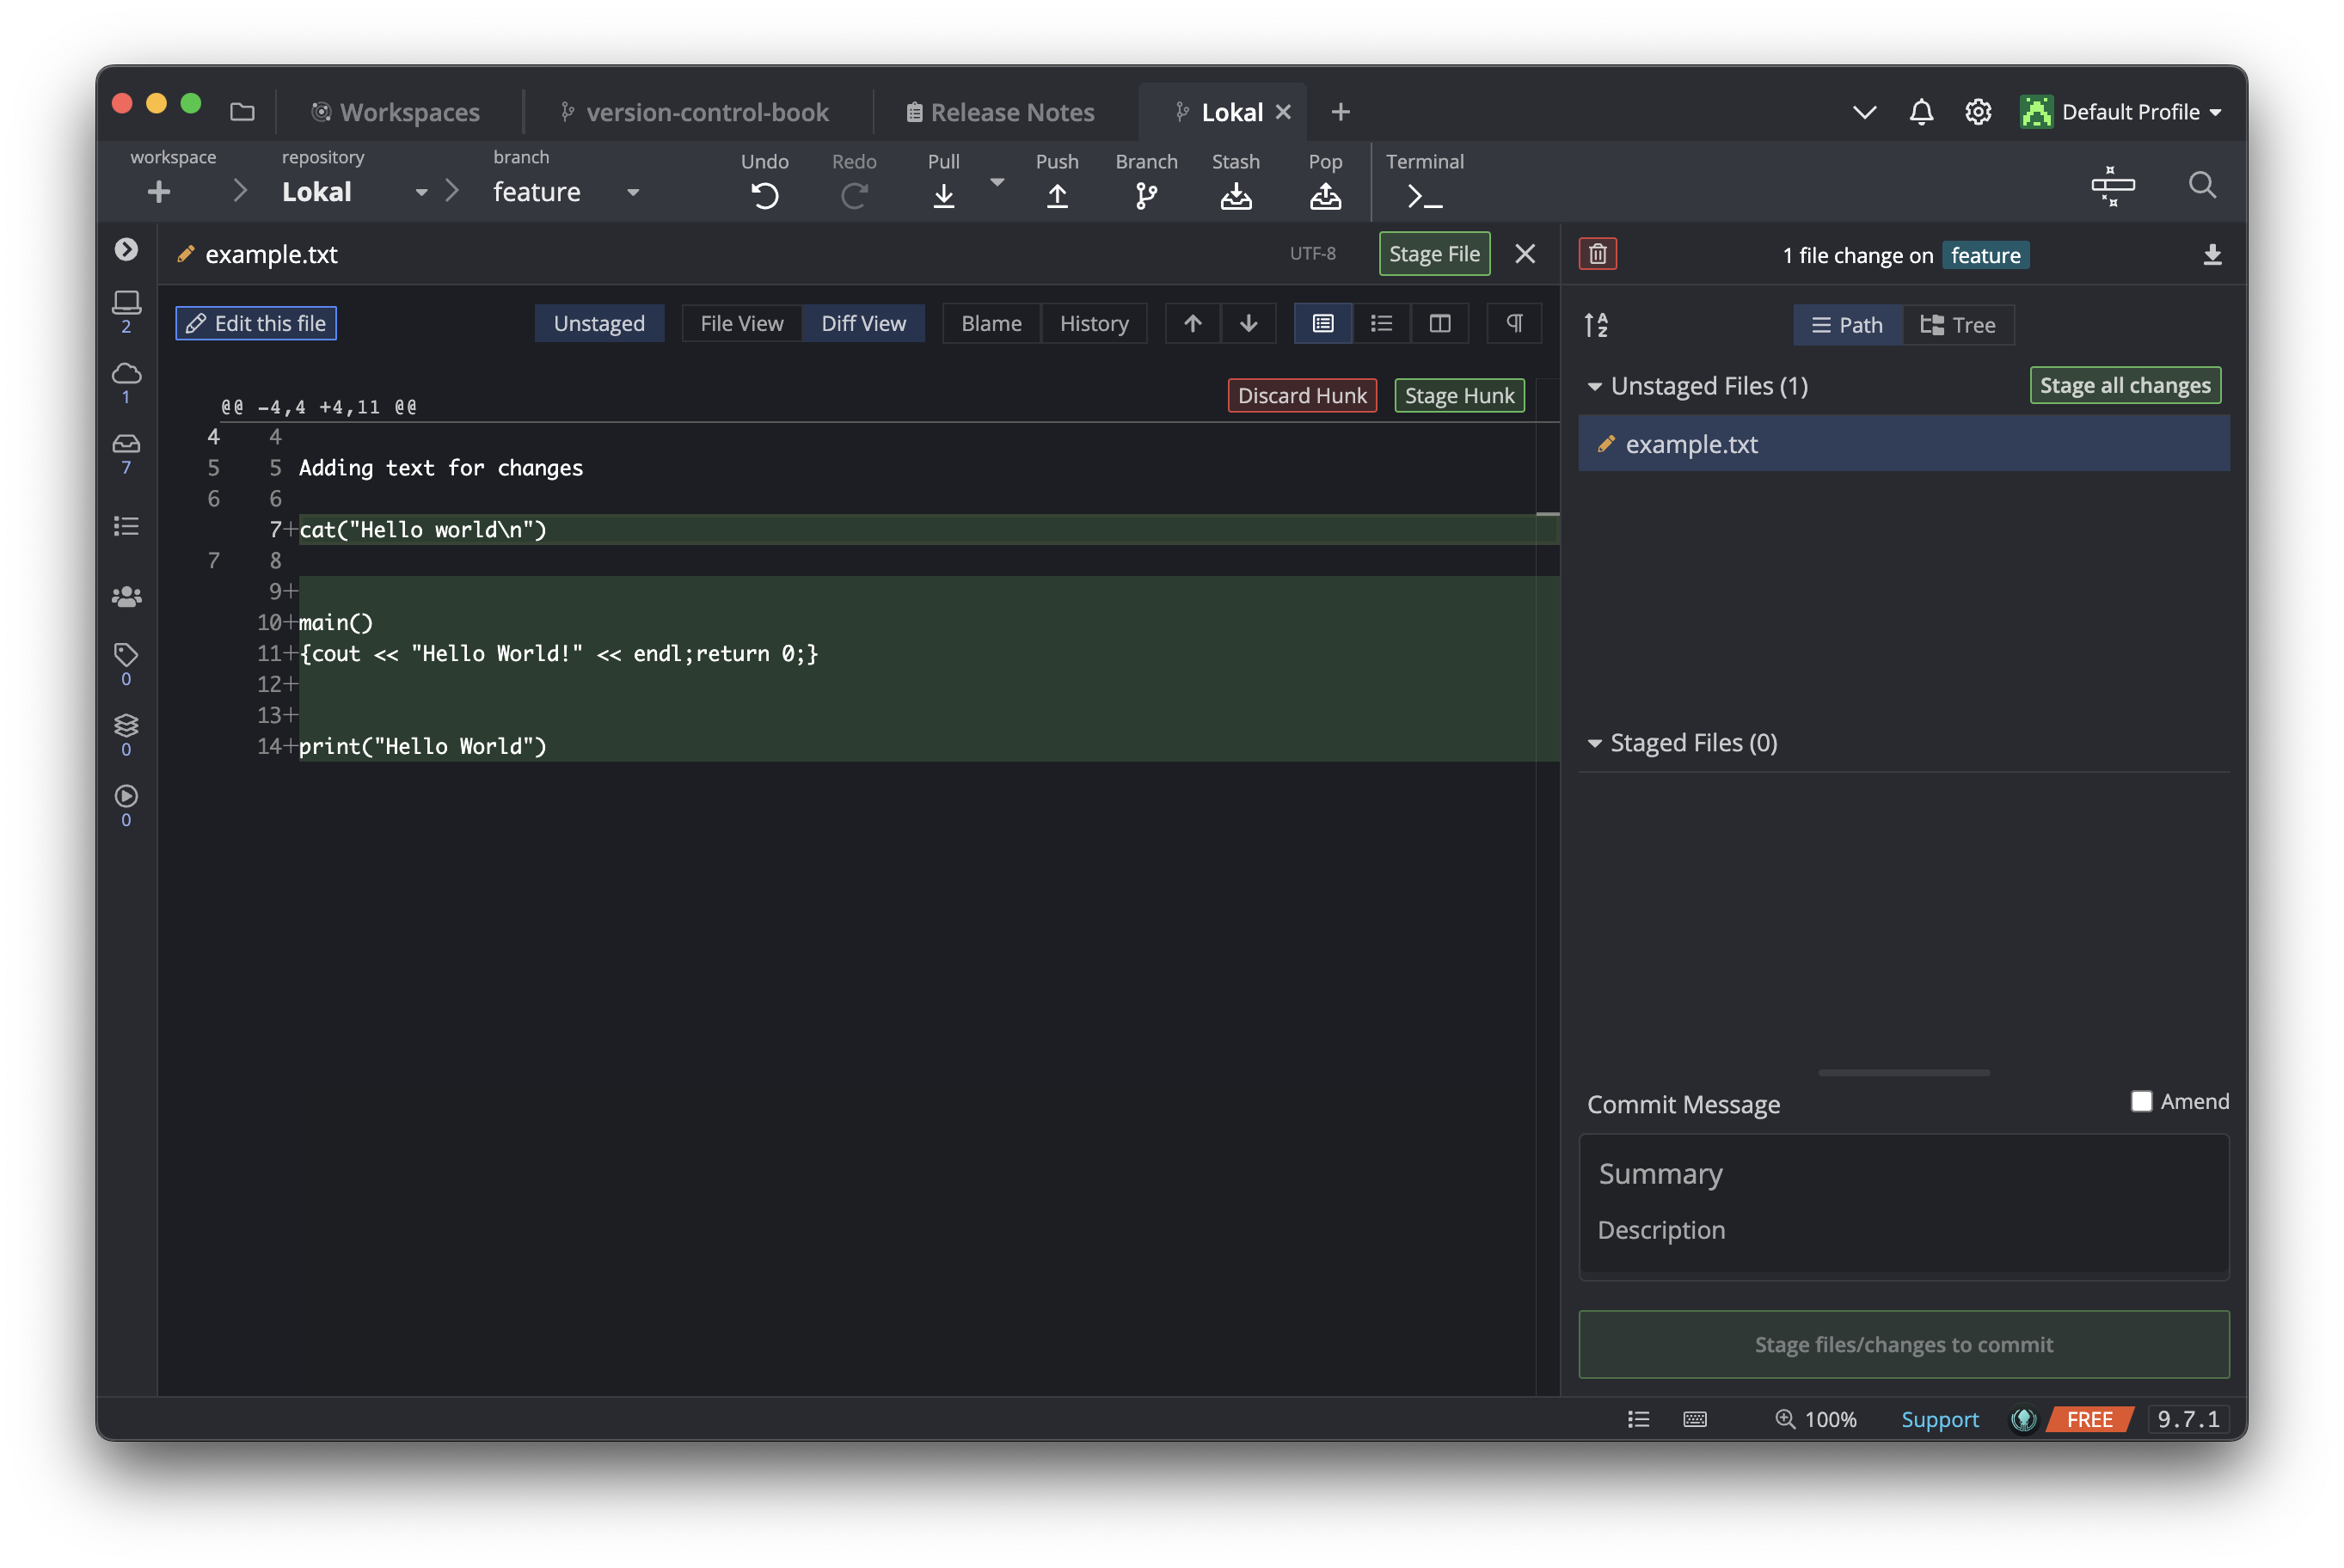
Task: Select the File View tab
Action: [741, 323]
